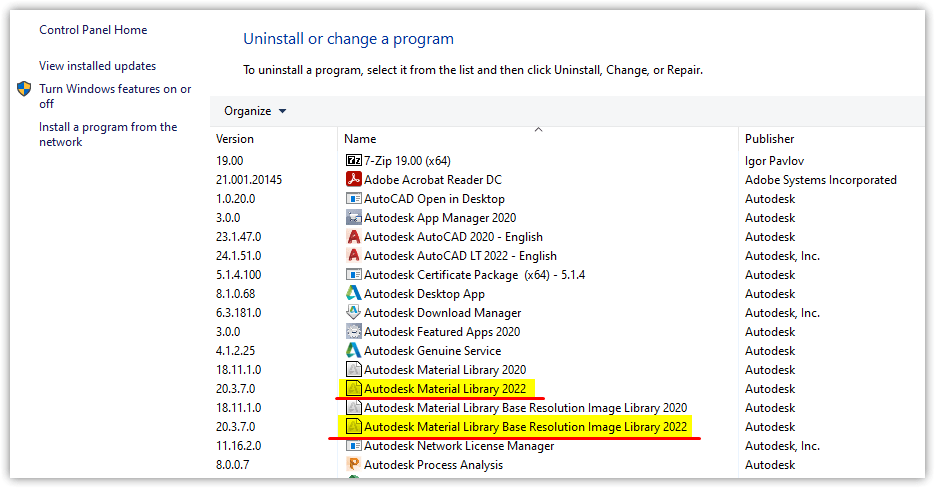The image size is (935, 488).
Task: Click version 19.00 cell
Action: point(230,161)
